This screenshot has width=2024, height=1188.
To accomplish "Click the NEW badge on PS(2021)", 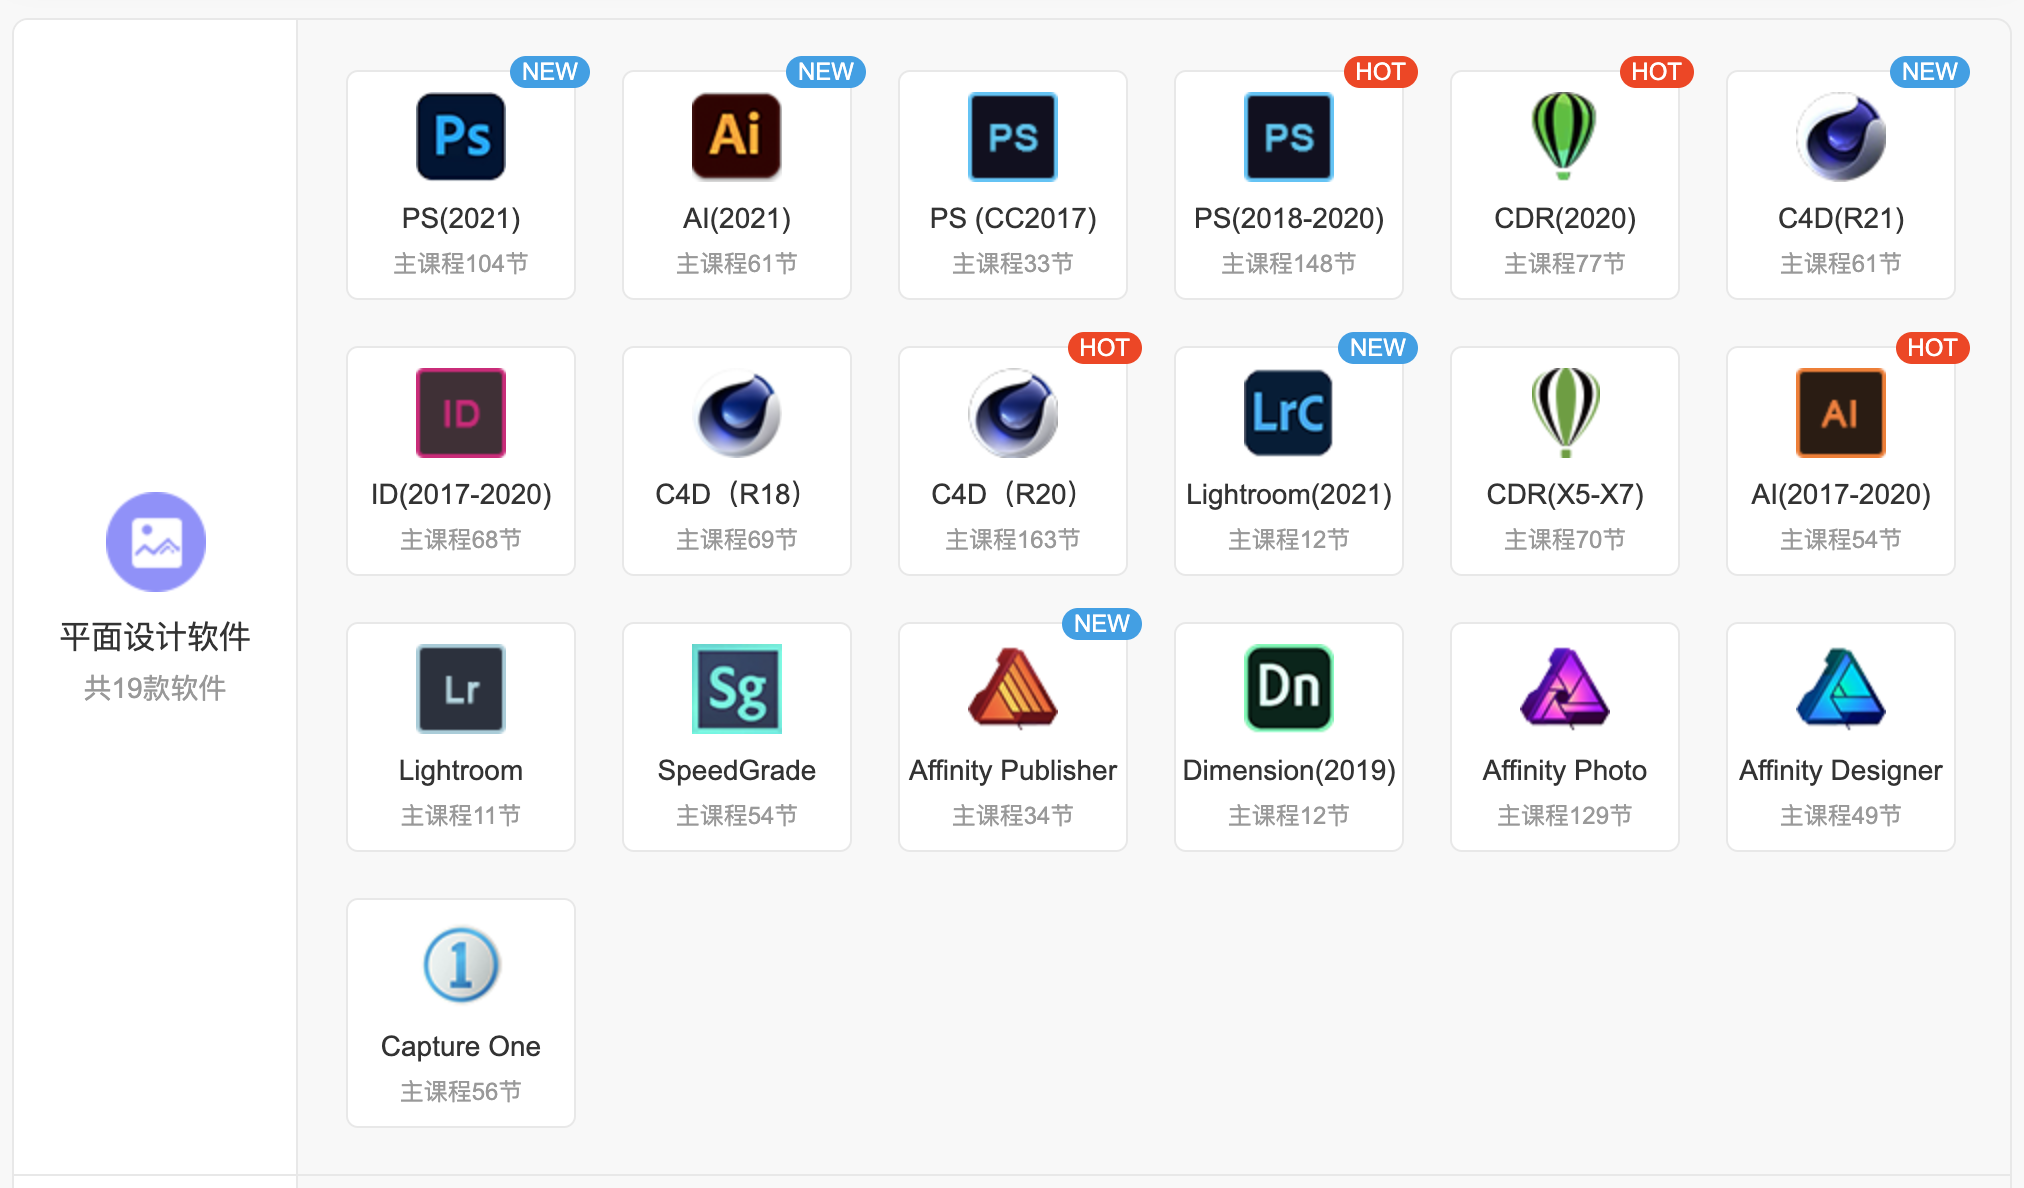I will [550, 72].
